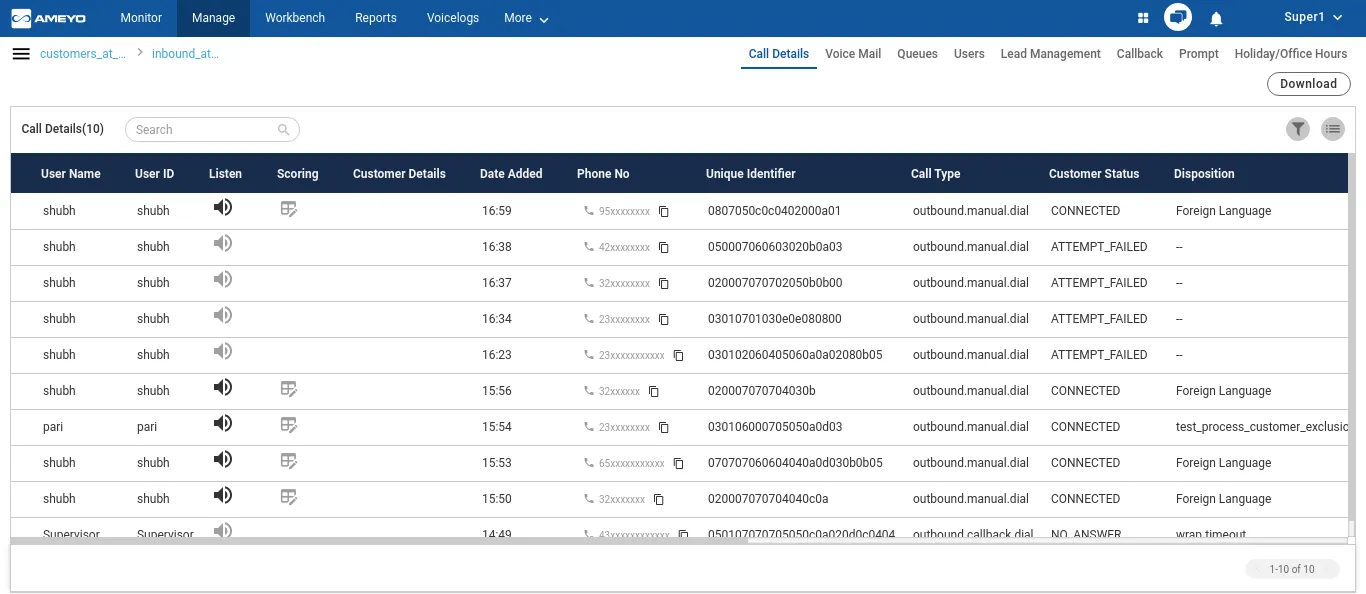
Task: Open the Workbench menu
Action: pos(295,18)
